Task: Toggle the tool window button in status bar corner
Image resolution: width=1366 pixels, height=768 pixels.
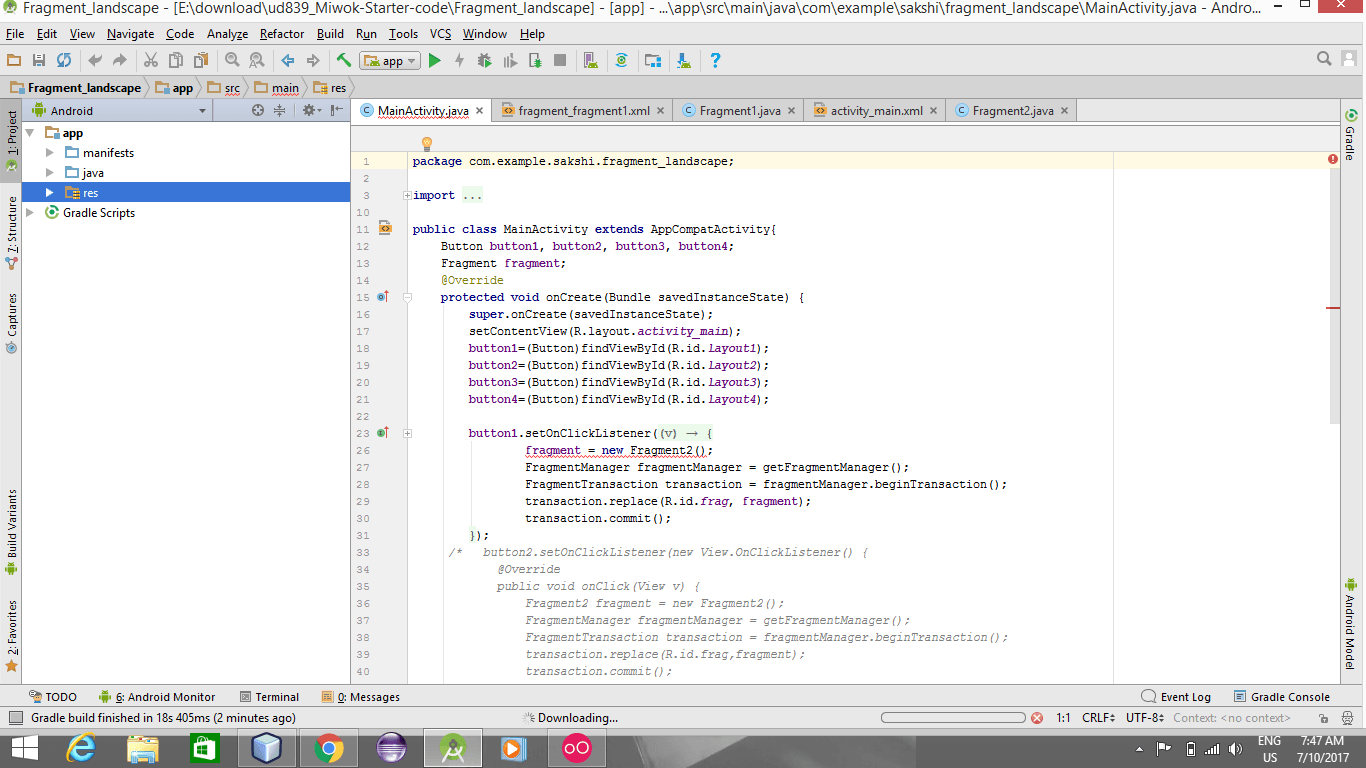Action: (15, 718)
